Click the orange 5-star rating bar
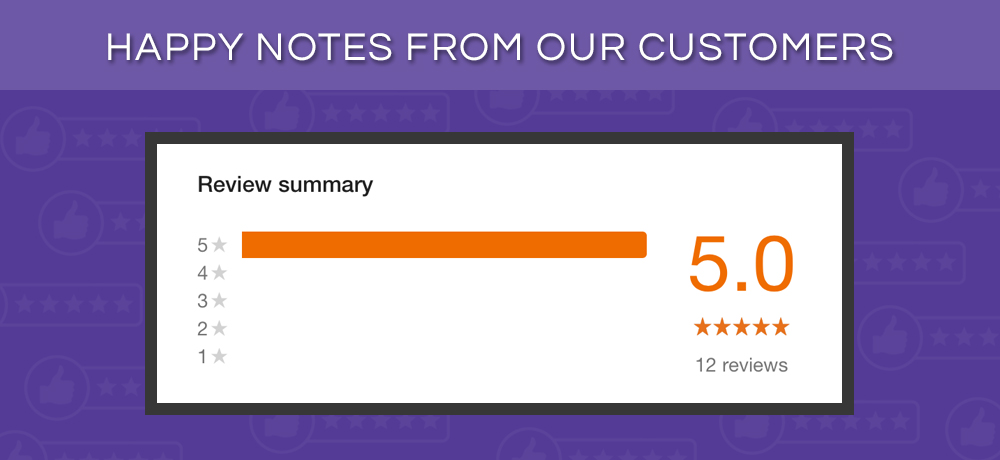1000x460 pixels. (x=444, y=245)
